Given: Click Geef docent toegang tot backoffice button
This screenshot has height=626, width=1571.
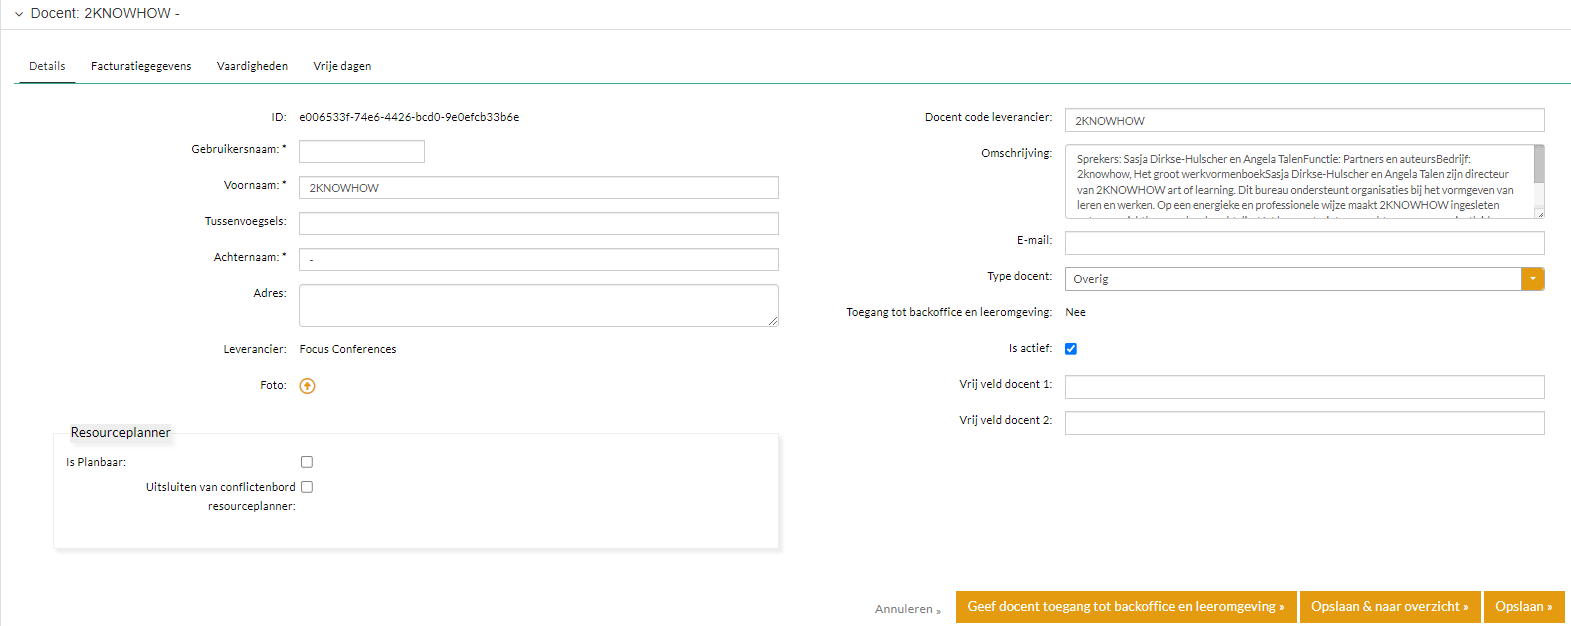Looking at the screenshot, I should (1125, 607).
